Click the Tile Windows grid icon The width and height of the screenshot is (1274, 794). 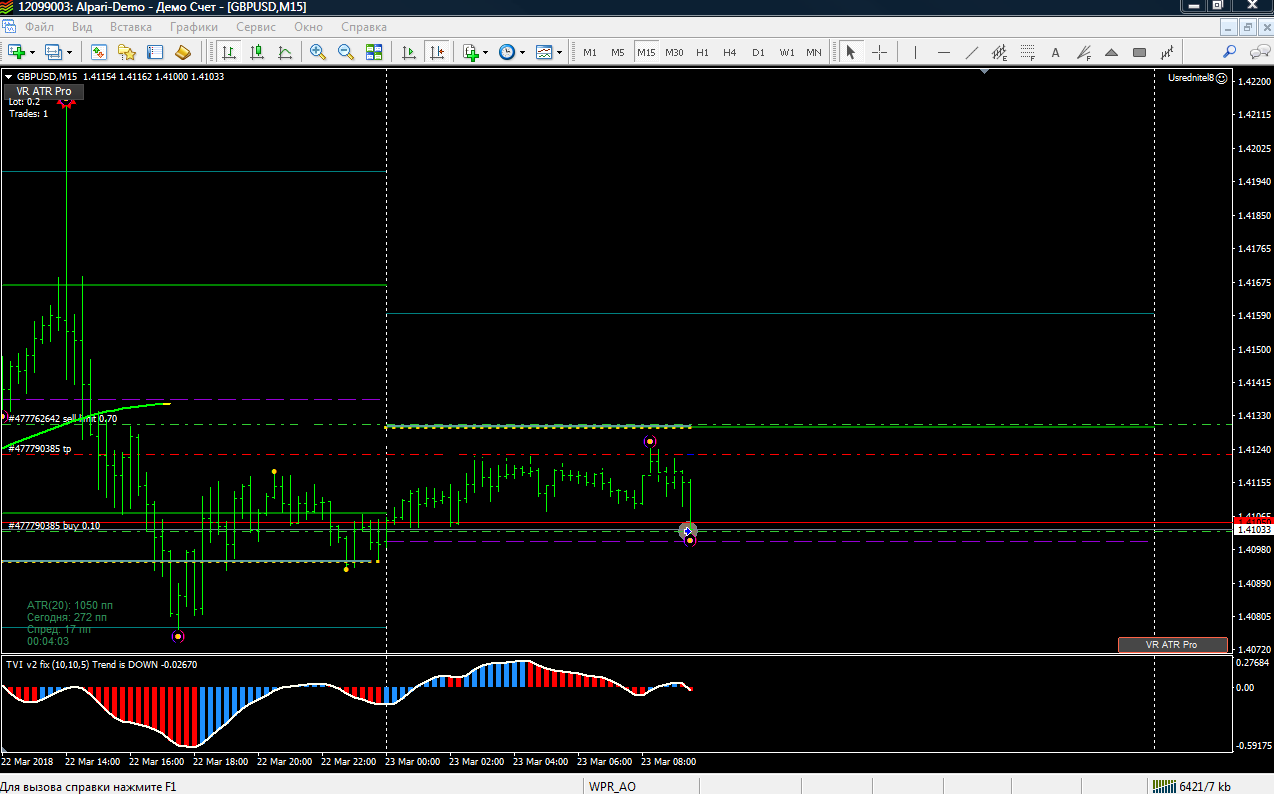pos(374,52)
